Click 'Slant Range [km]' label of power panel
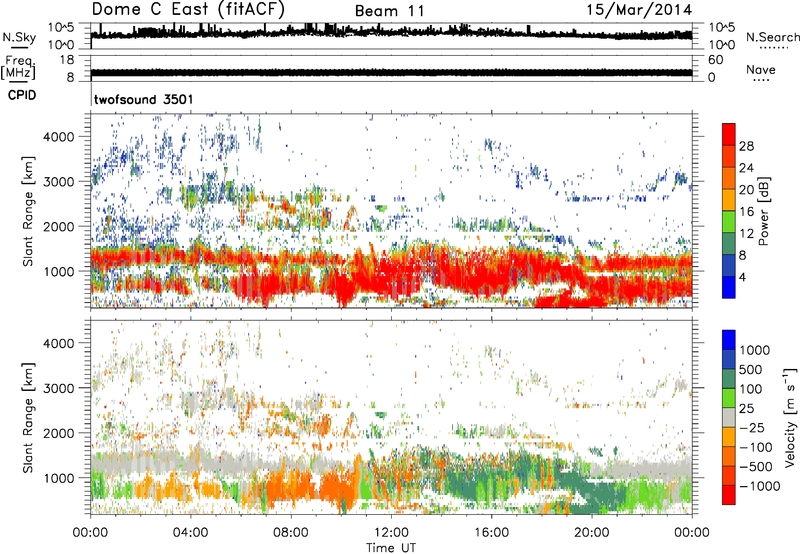This screenshot has height=554, width=800. pyautogui.click(x=28, y=211)
